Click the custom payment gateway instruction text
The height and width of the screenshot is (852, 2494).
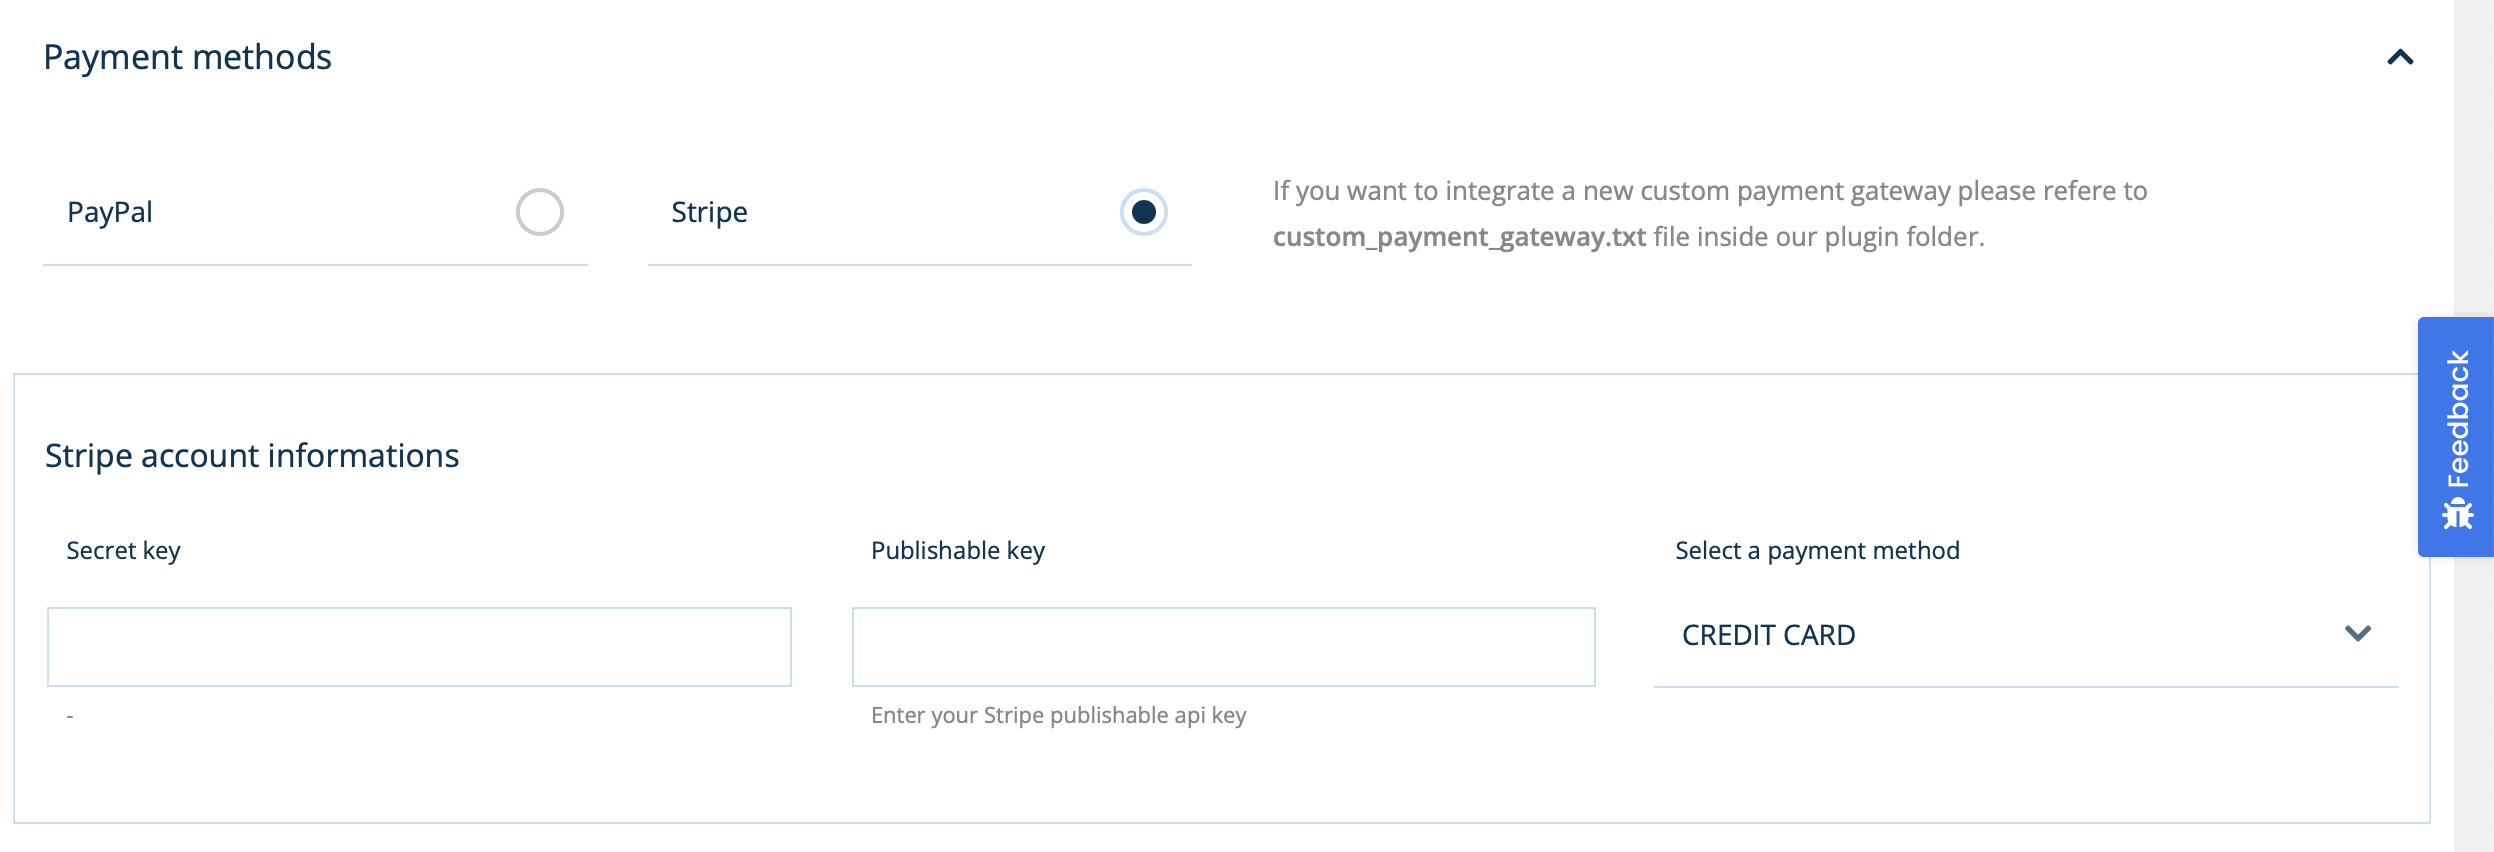tap(1709, 191)
